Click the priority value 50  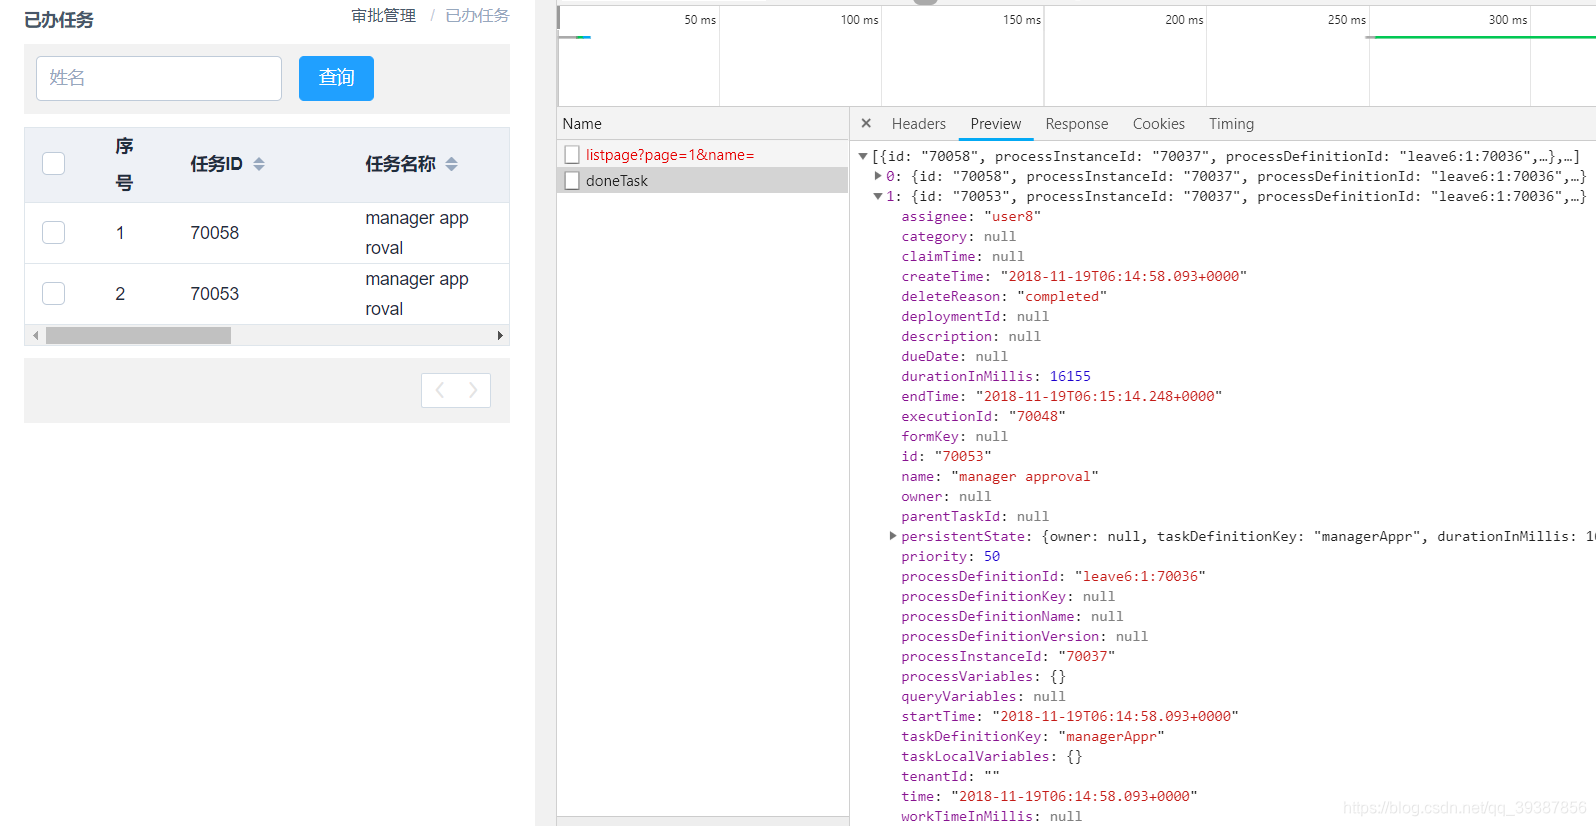point(992,556)
